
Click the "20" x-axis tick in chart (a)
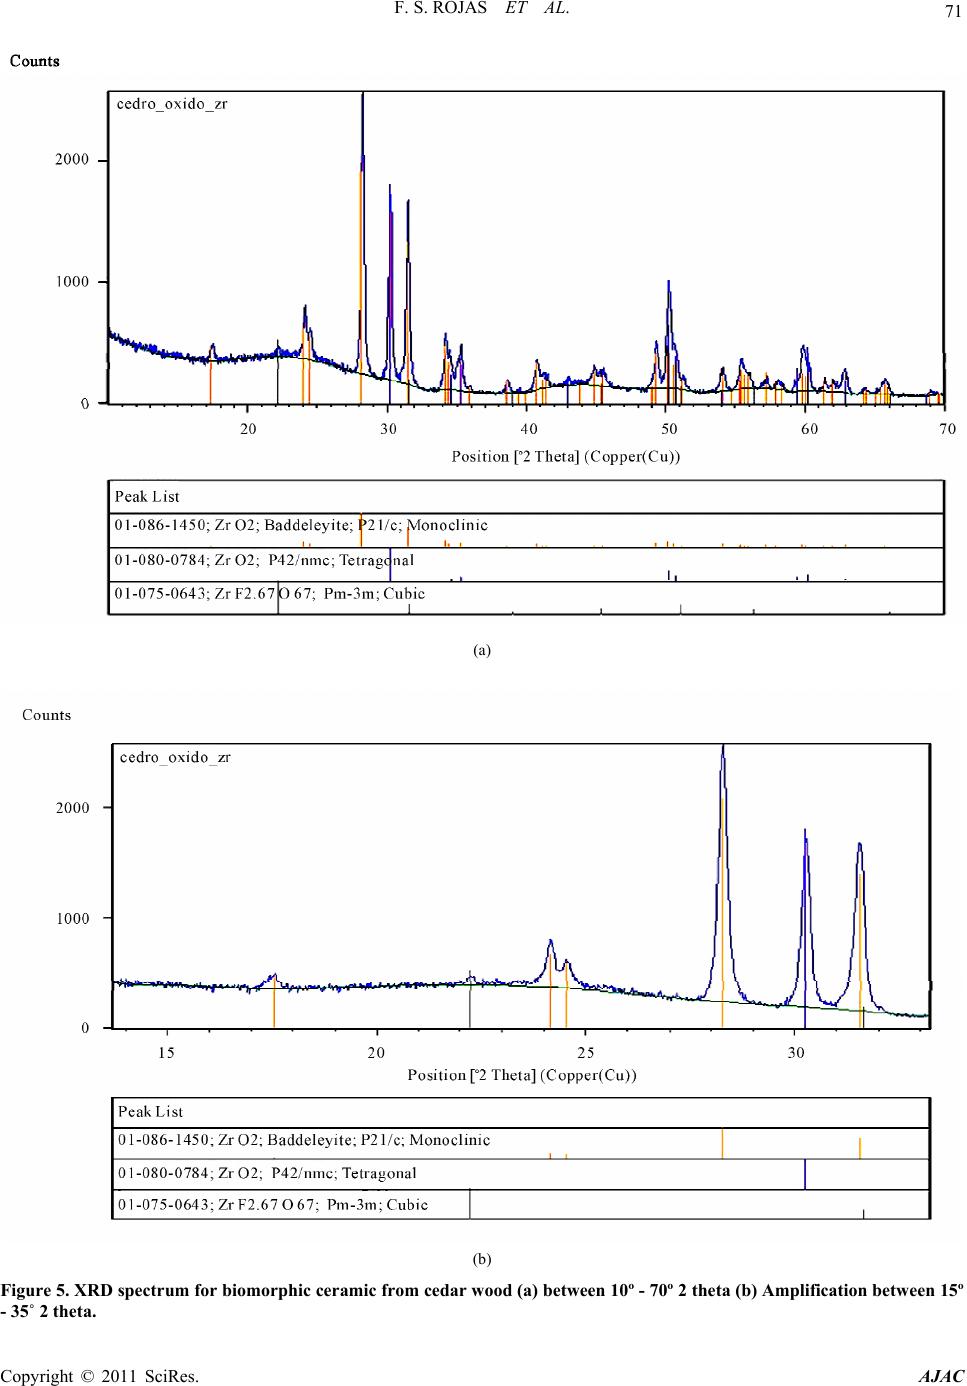point(248,428)
